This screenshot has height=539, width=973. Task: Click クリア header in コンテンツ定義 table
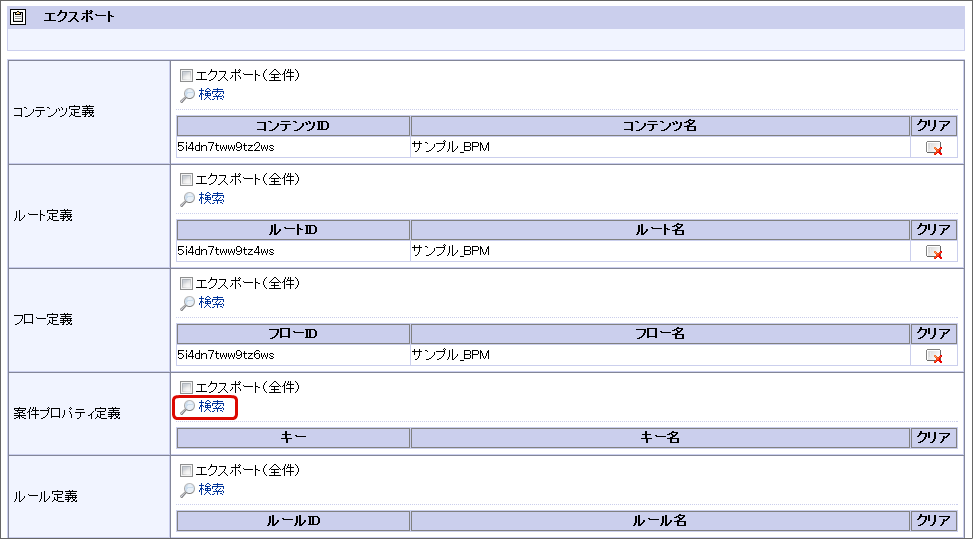[x=934, y=126]
